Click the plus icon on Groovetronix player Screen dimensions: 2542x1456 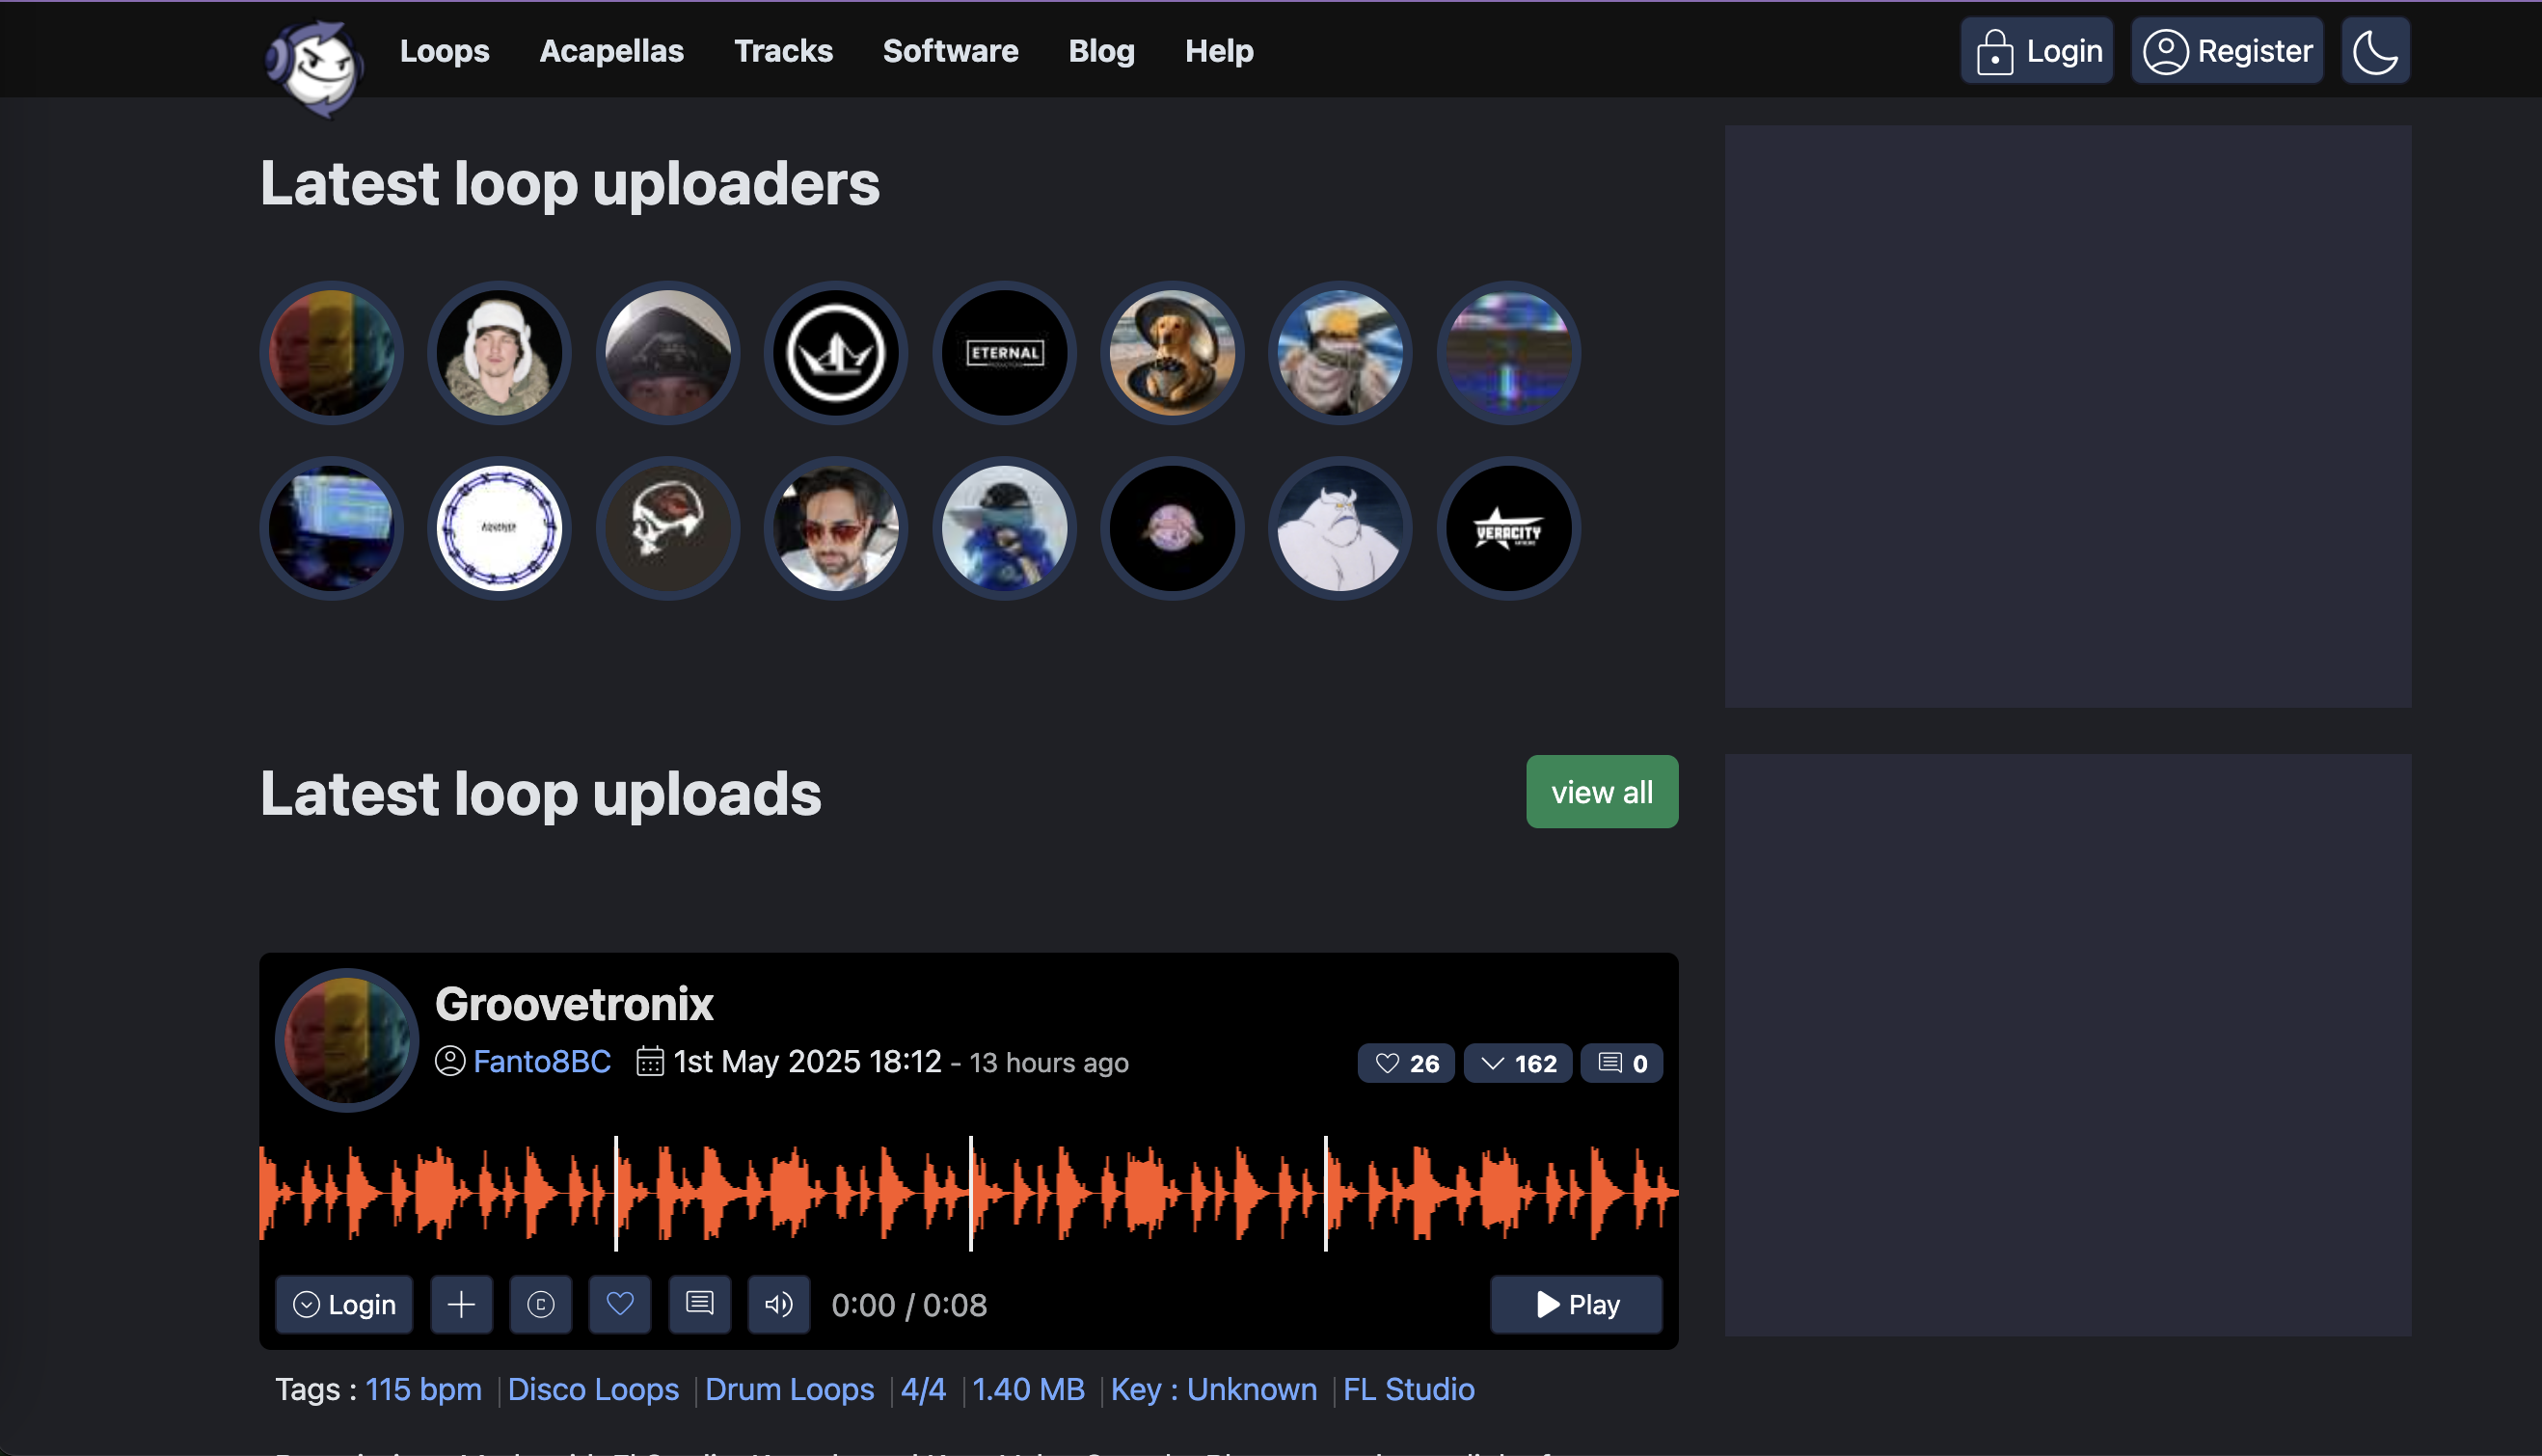(461, 1304)
